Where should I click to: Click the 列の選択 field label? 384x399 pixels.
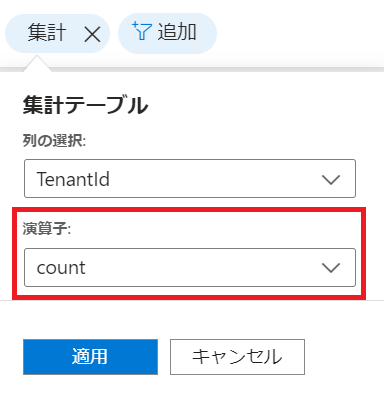tap(54, 140)
